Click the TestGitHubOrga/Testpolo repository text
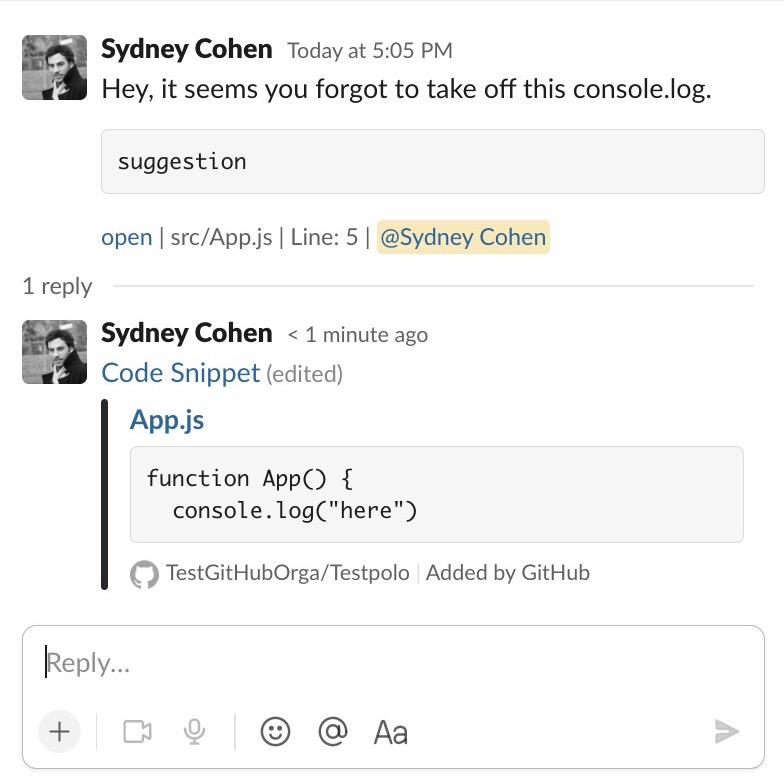 point(288,573)
